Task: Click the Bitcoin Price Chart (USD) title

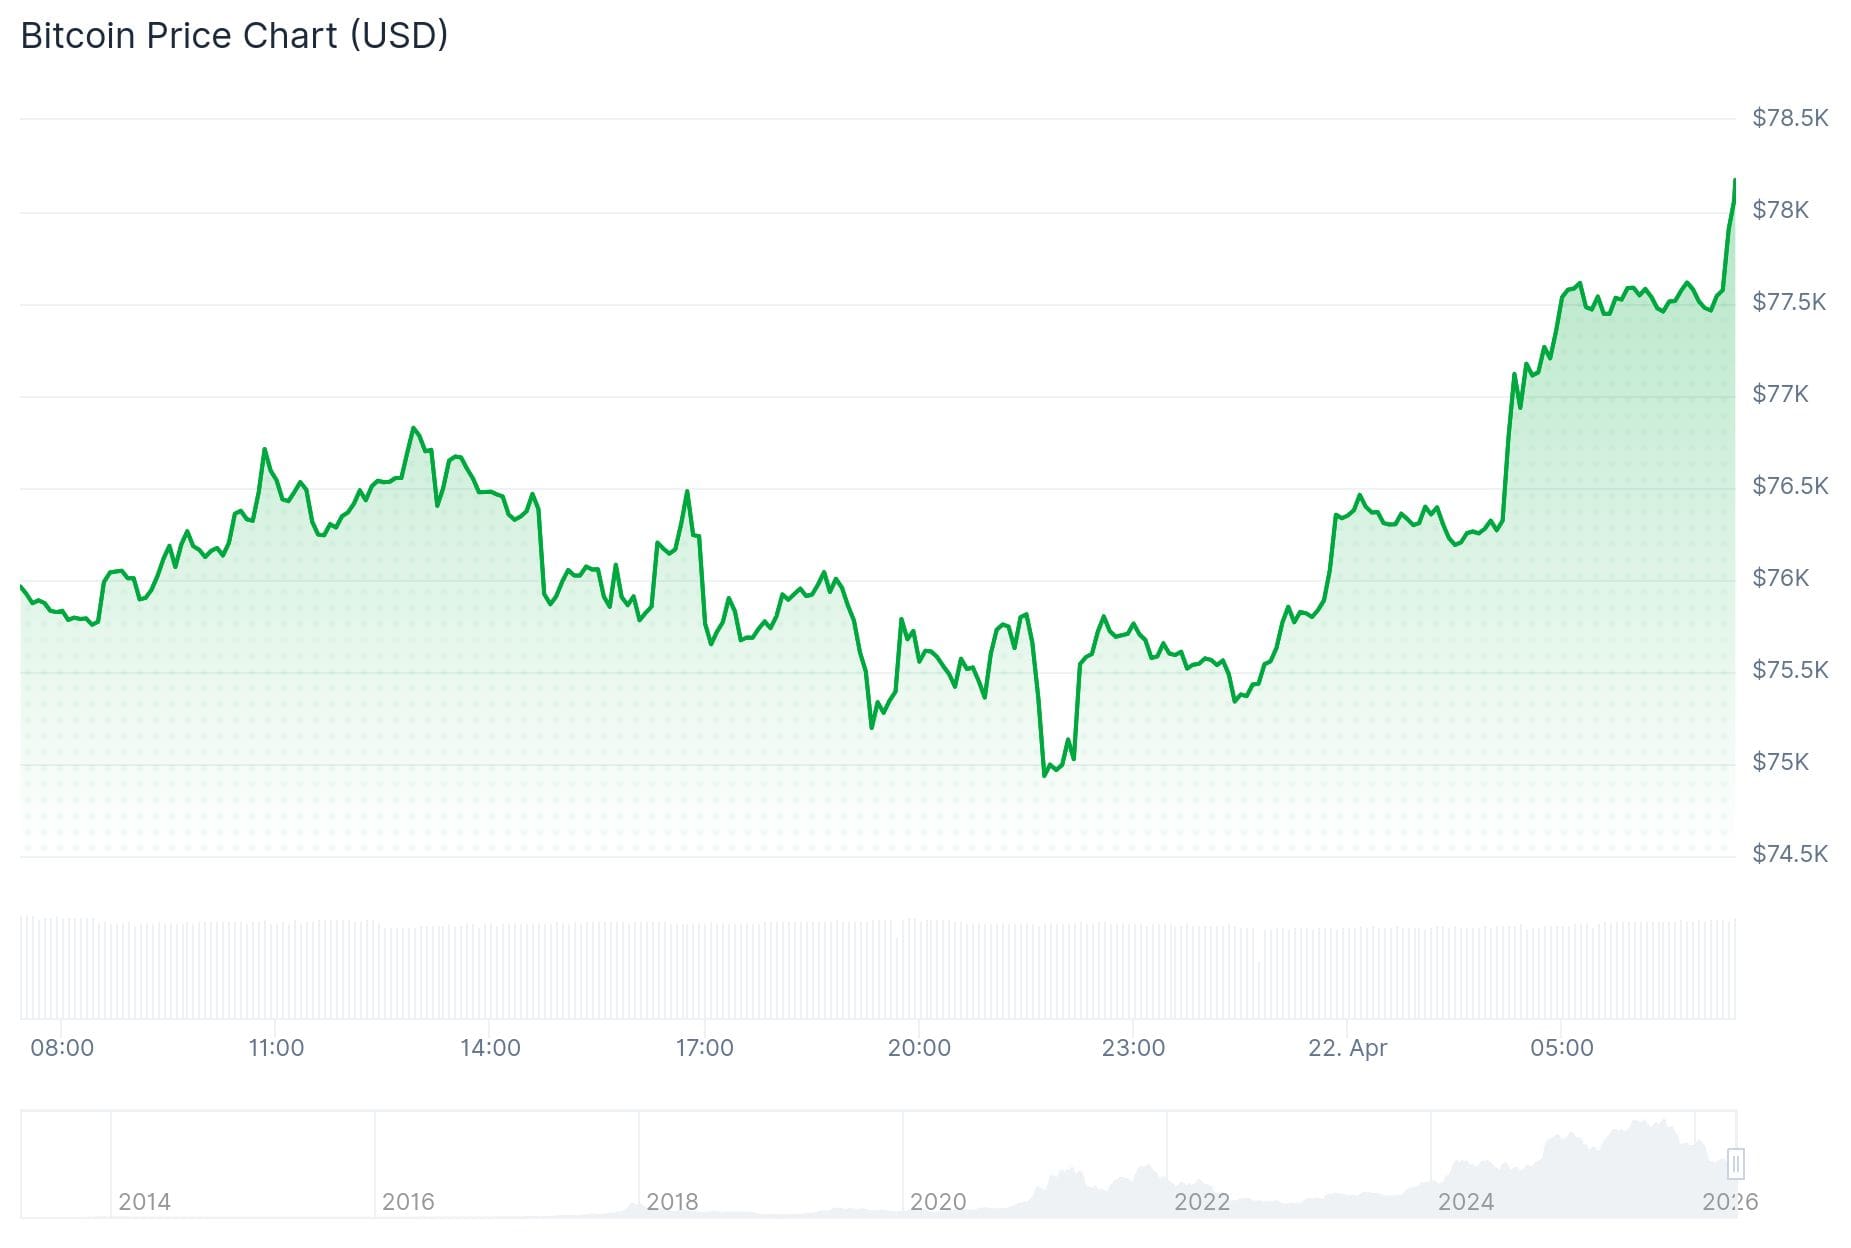Action: (234, 36)
